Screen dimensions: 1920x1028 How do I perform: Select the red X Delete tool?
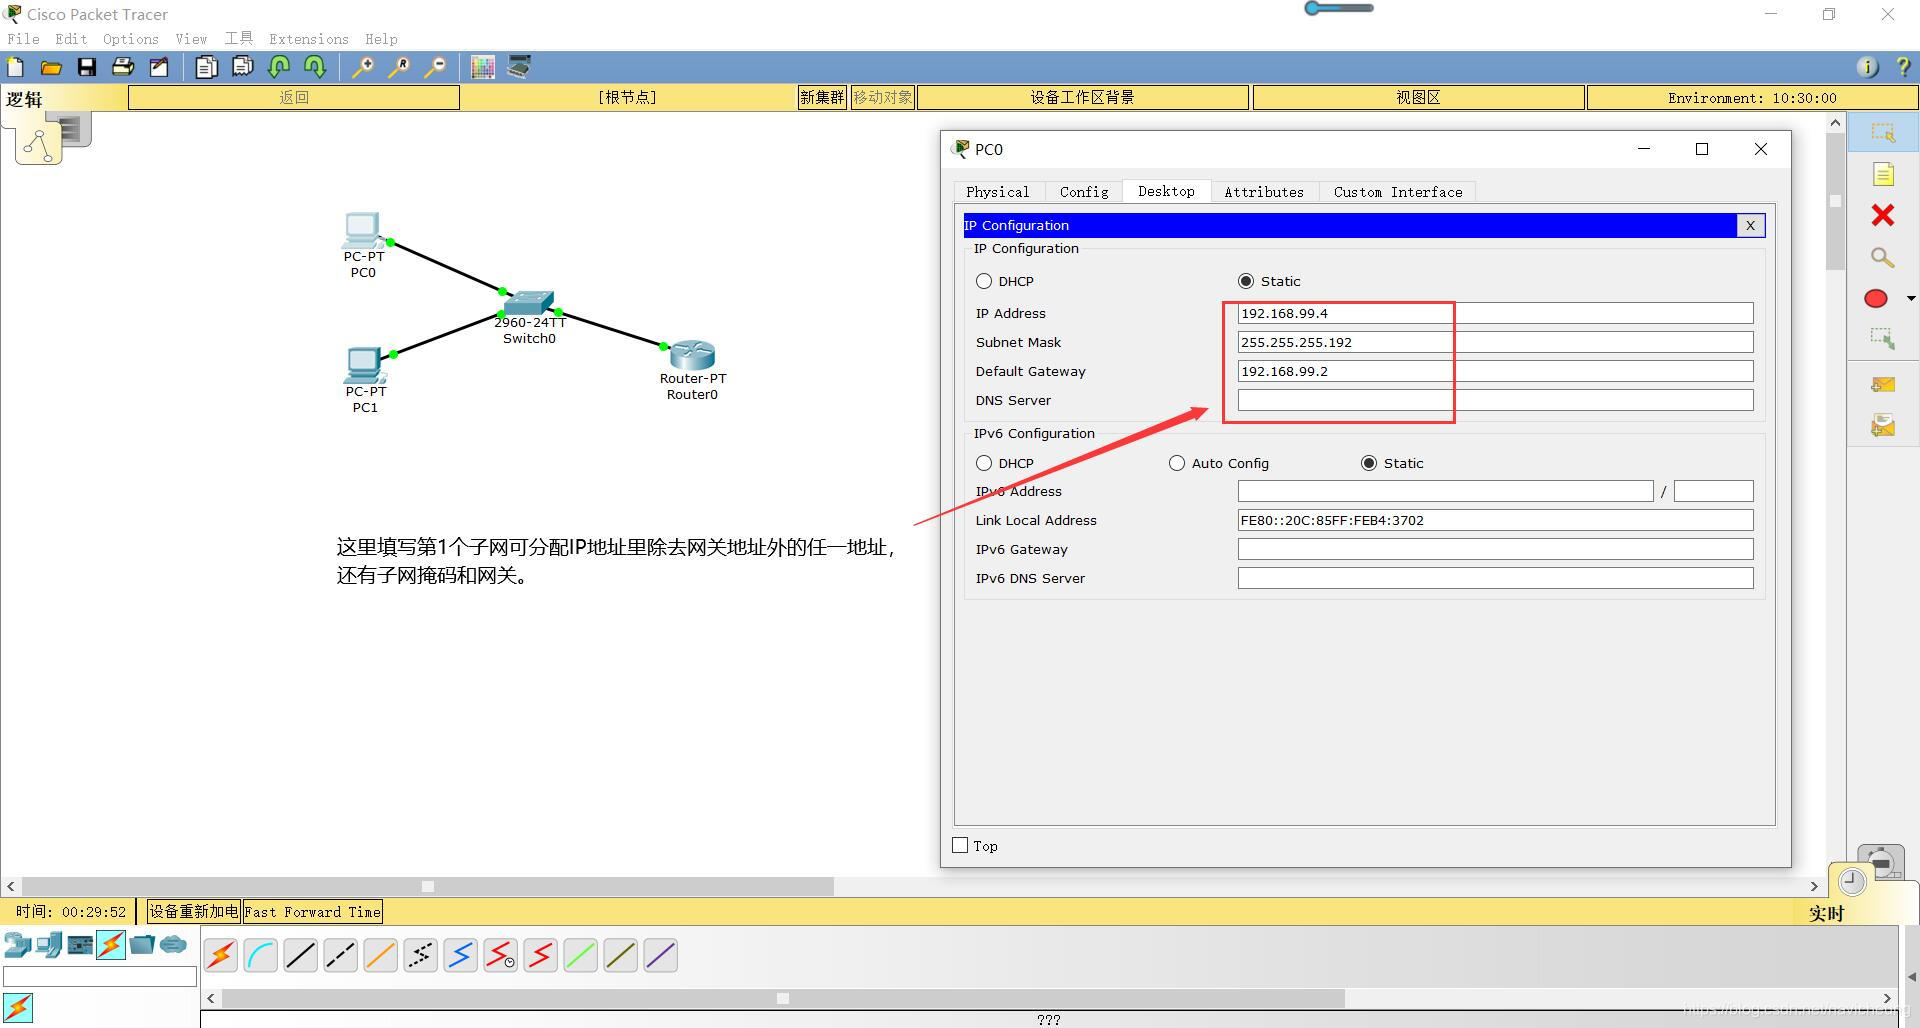(1883, 215)
